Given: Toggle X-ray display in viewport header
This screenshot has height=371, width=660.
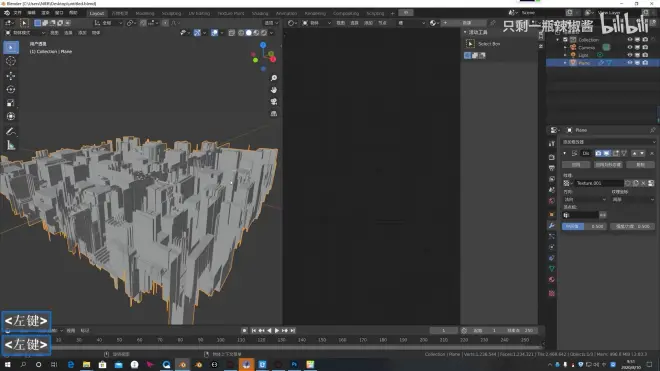Looking at the screenshot, I should tap(232, 32).
